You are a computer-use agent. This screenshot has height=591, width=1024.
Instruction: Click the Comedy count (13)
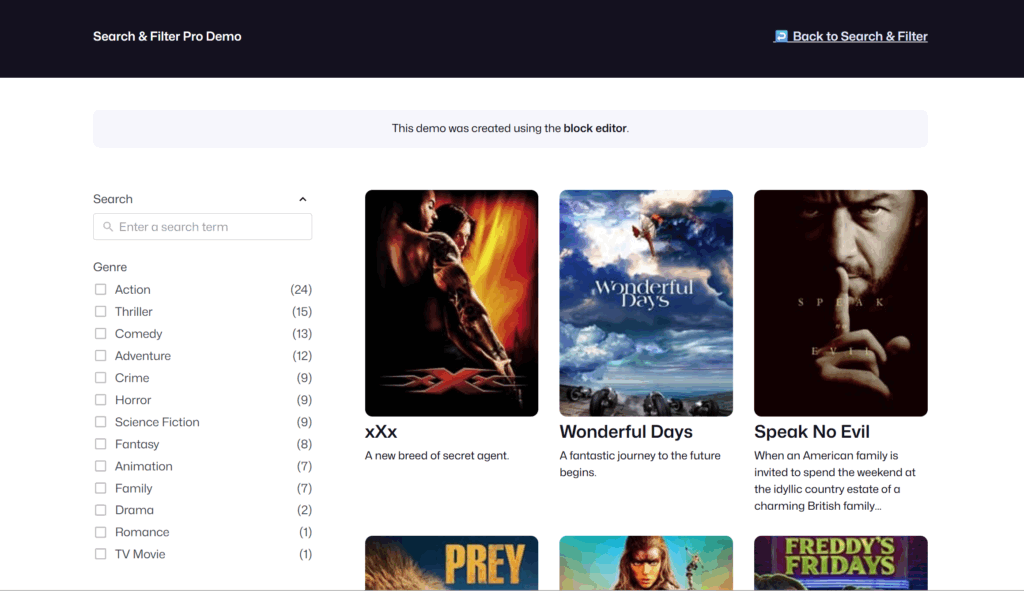click(x=302, y=334)
